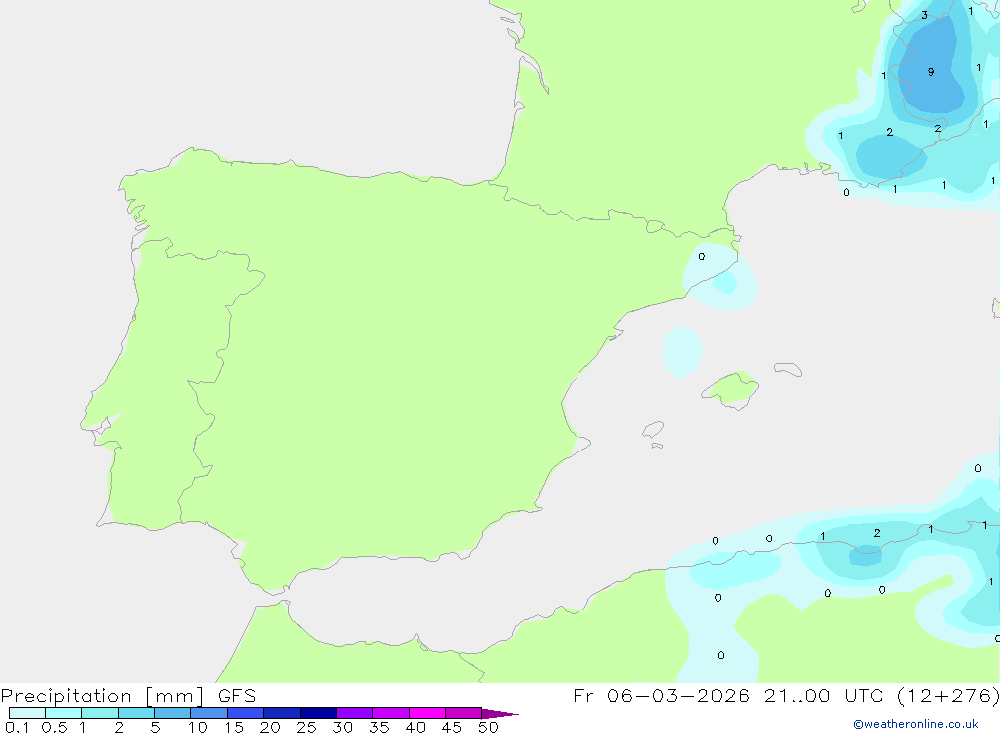This screenshot has width=1000, height=733.
Task: Pick the 25–30 mm navy legend swatch
Action: [x=318, y=713]
